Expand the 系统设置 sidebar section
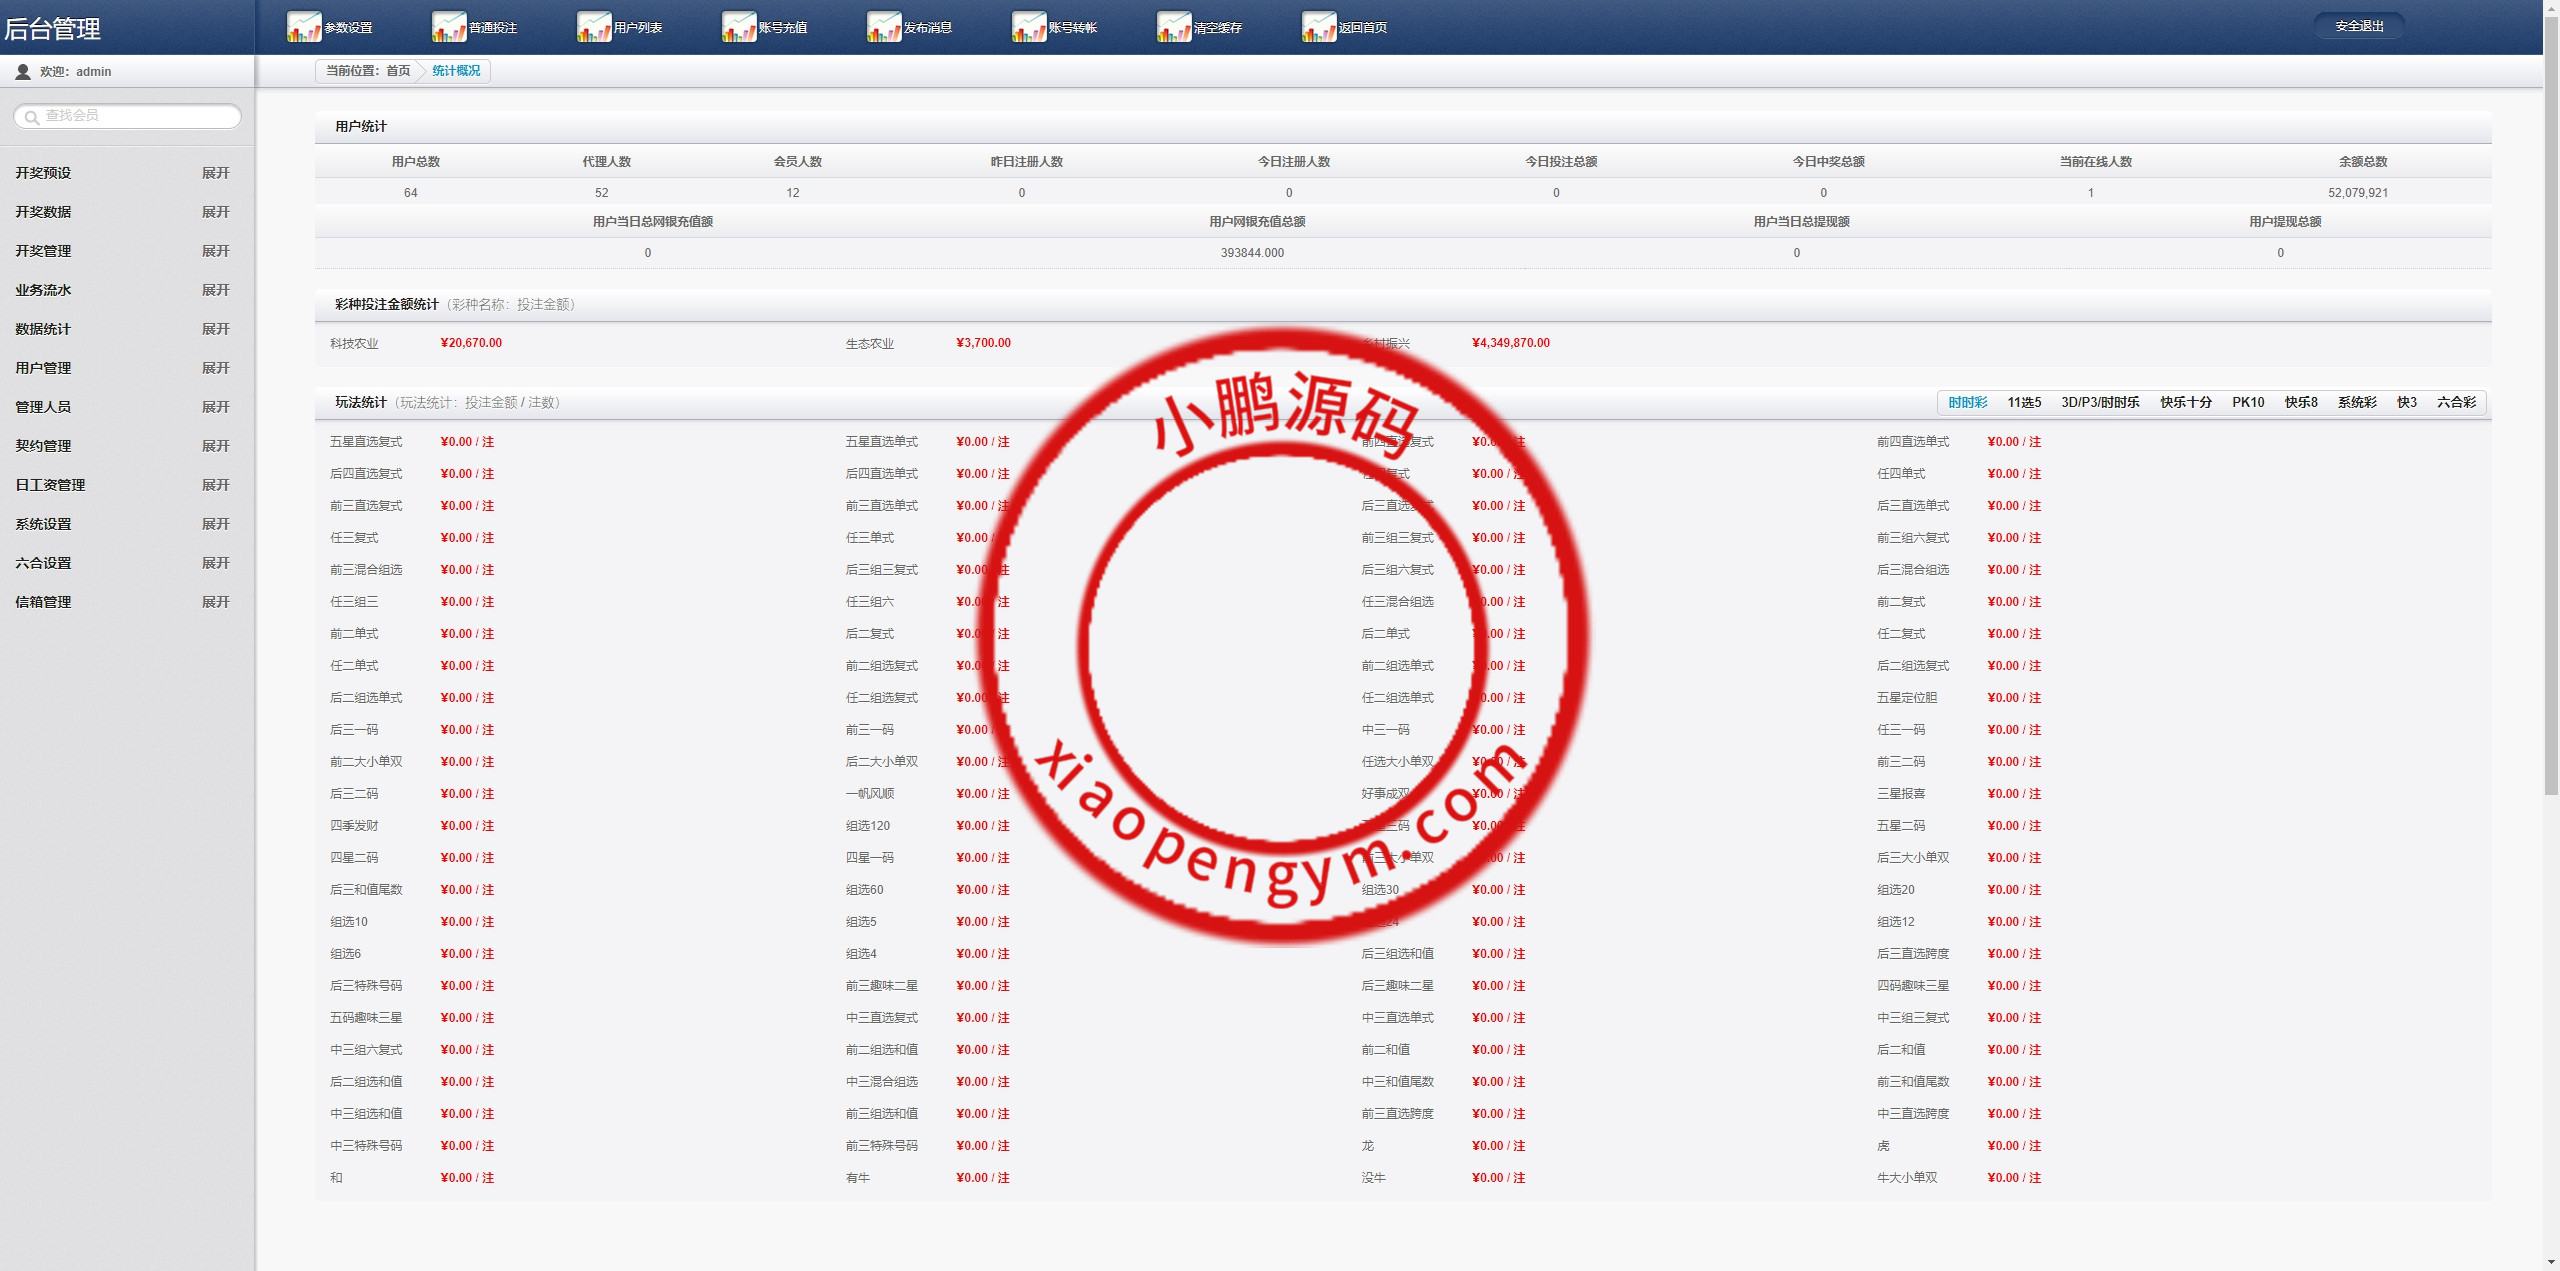2560x1271 pixels. (215, 524)
